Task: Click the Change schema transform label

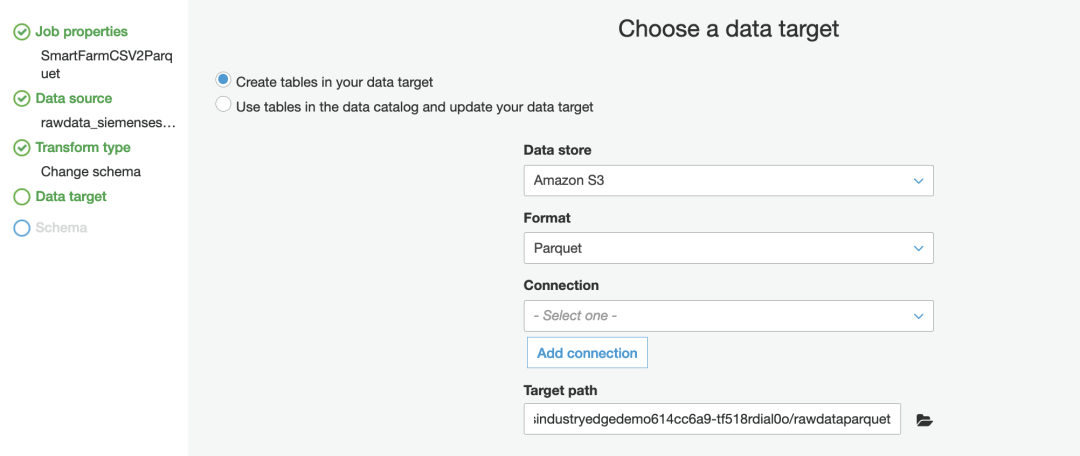Action: tap(91, 172)
